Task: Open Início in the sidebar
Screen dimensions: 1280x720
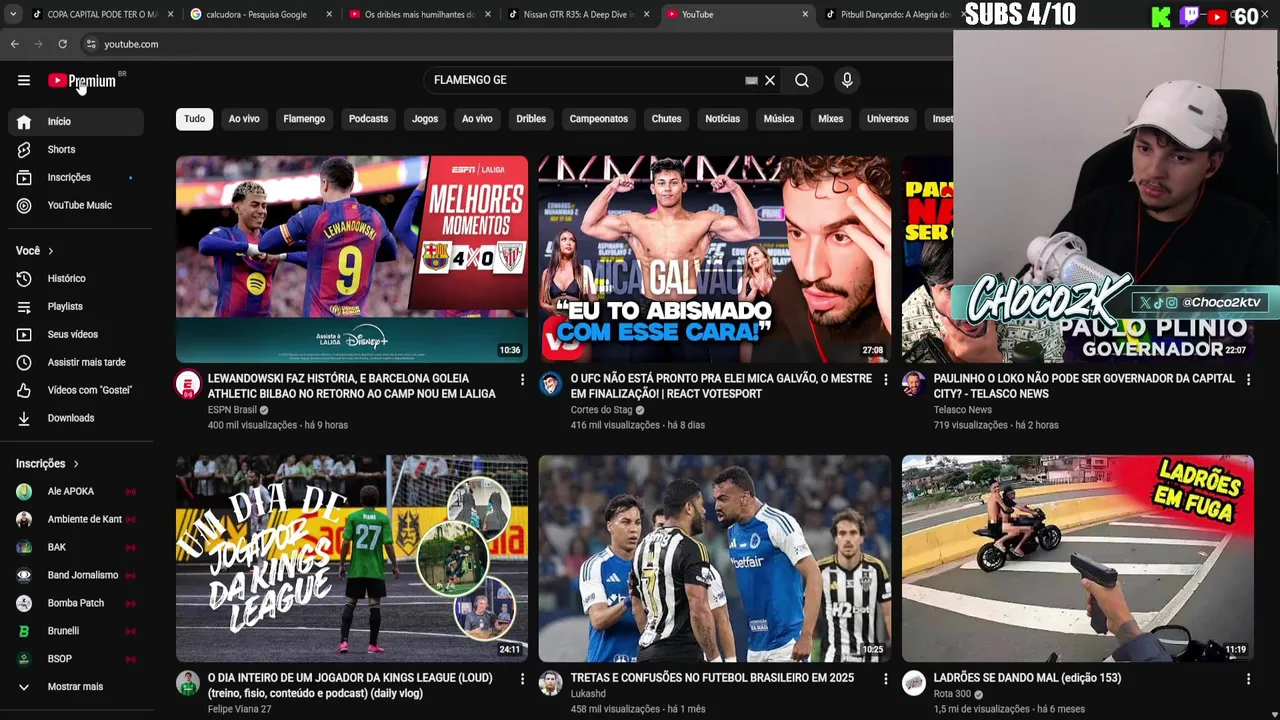Action: (76, 121)
